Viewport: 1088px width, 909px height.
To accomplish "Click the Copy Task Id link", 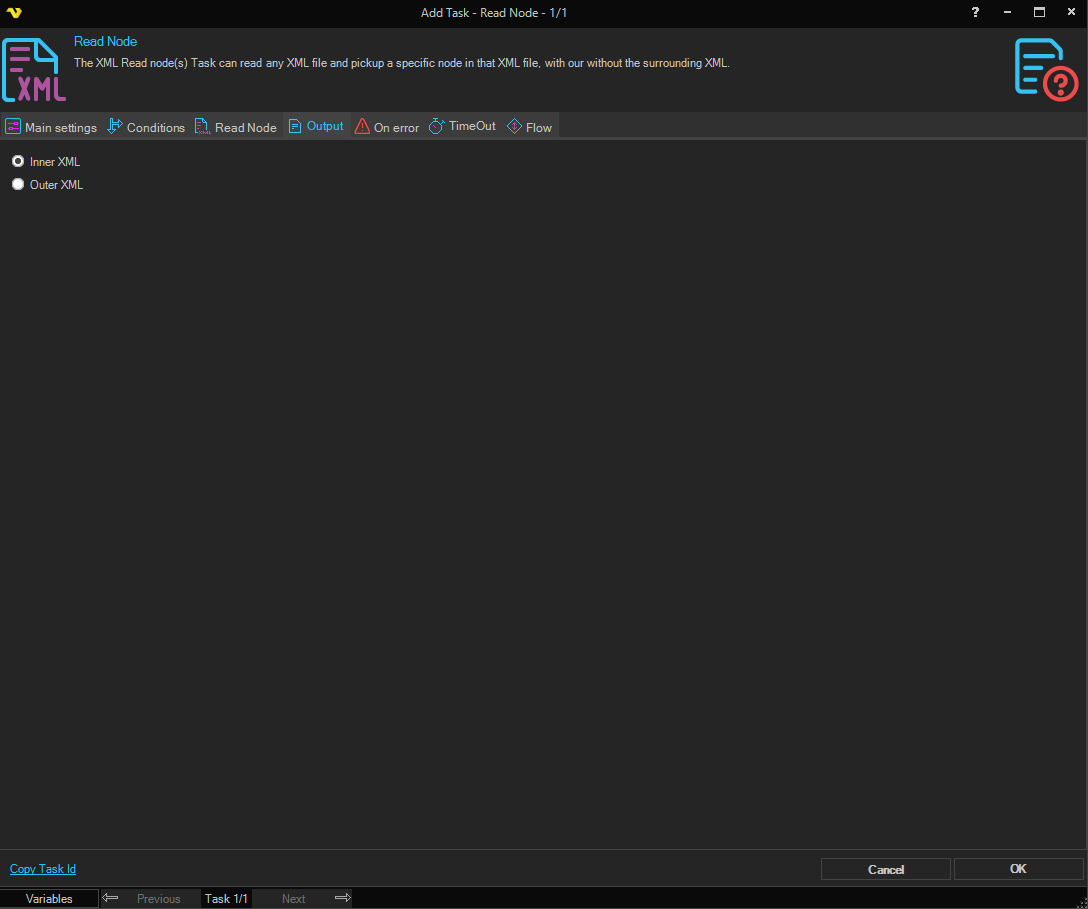I will coord(43,869).
